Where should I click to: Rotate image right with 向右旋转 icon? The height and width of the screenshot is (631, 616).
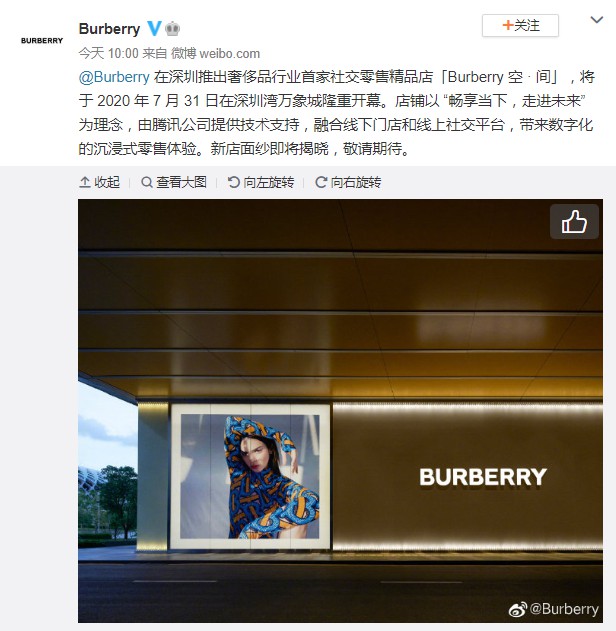point(321,183)
